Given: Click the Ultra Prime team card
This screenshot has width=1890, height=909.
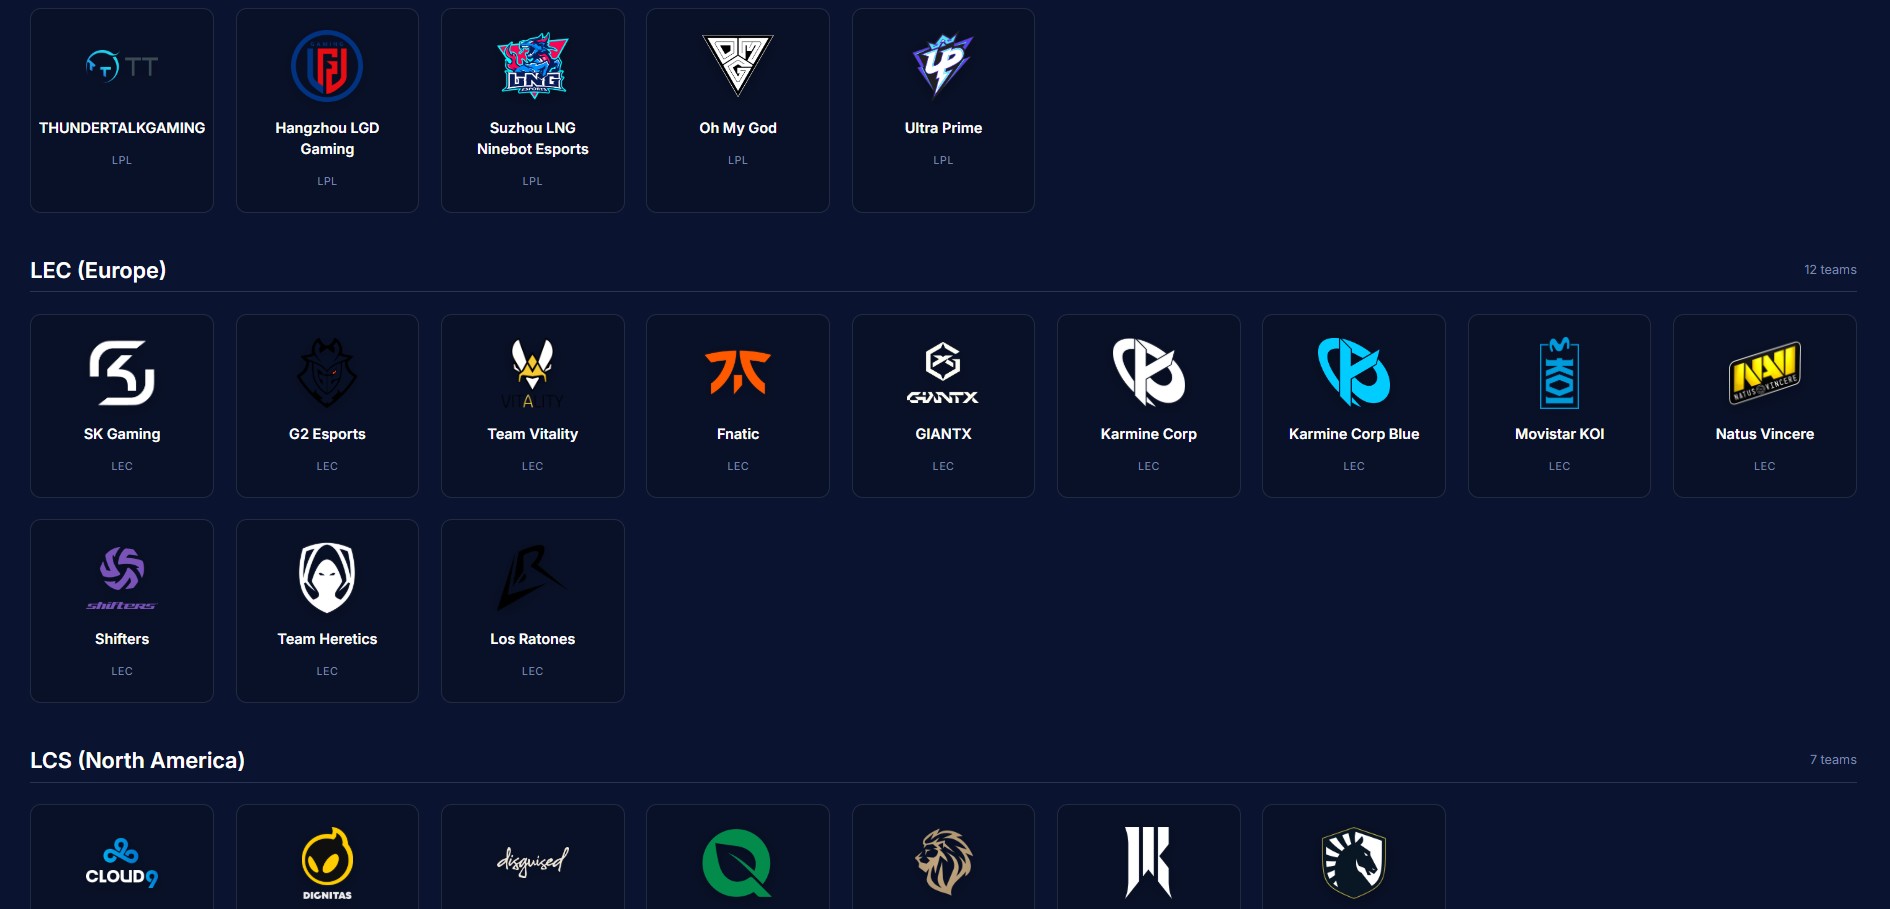Looking at the screenshot, I should (943, 111).
